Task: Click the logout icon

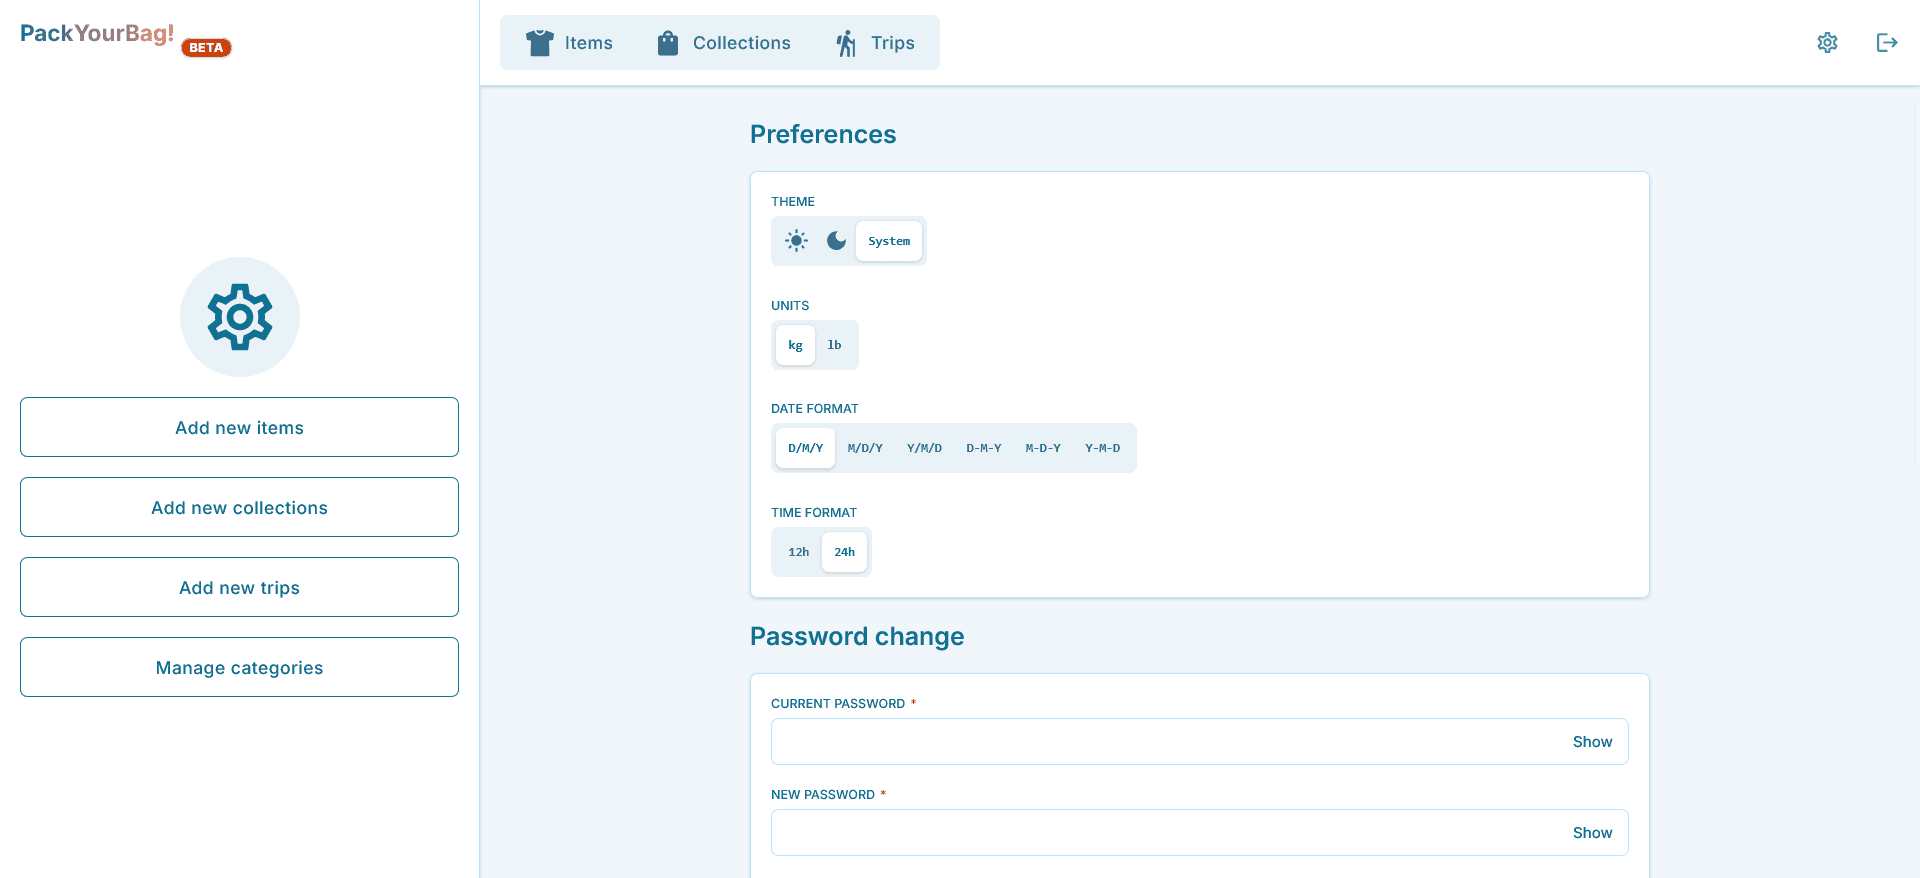Action: (x=1887, y=43)
